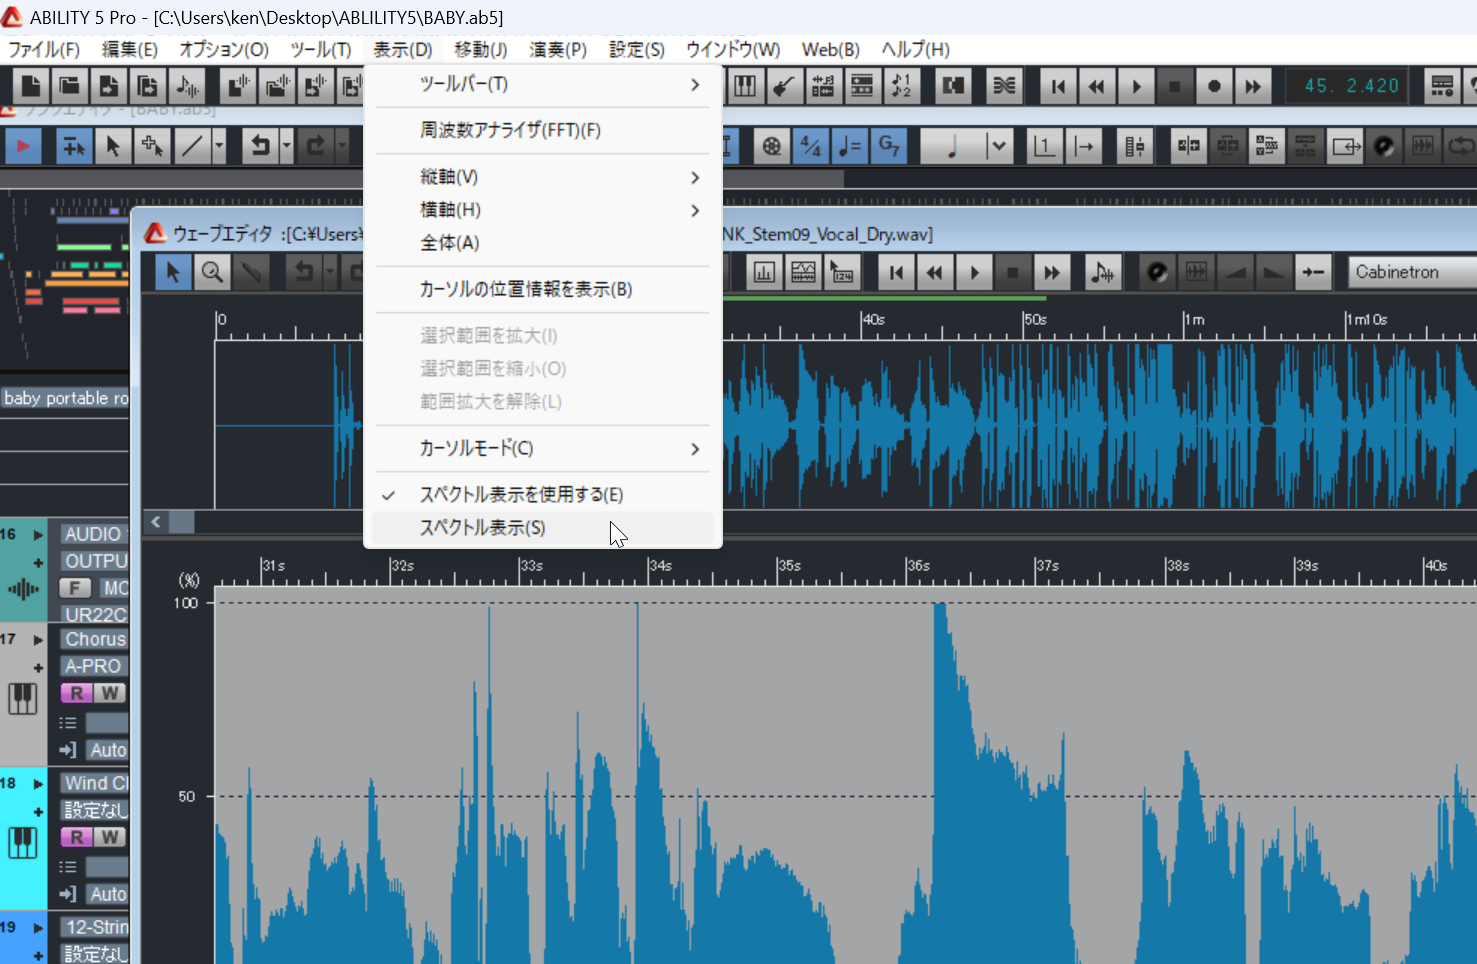Click the Auto button on track 17

click(x=107, y=750)
